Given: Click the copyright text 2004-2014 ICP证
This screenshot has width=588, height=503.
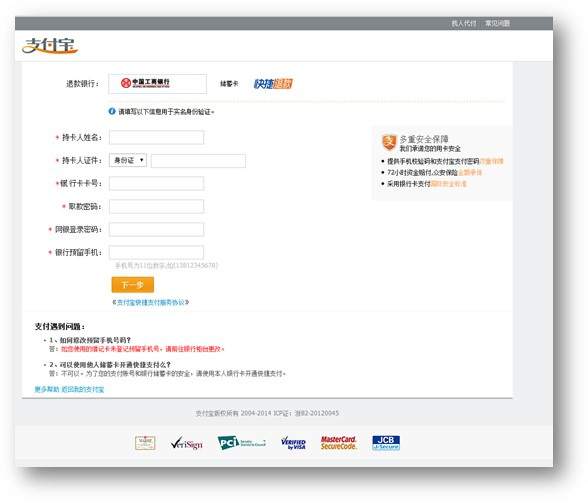Looking at the screenshot, I should tap(267, 413).
